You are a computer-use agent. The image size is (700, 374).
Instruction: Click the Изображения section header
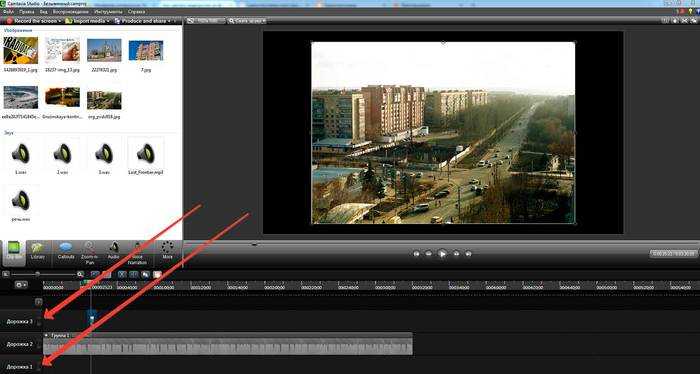[18, 30]
